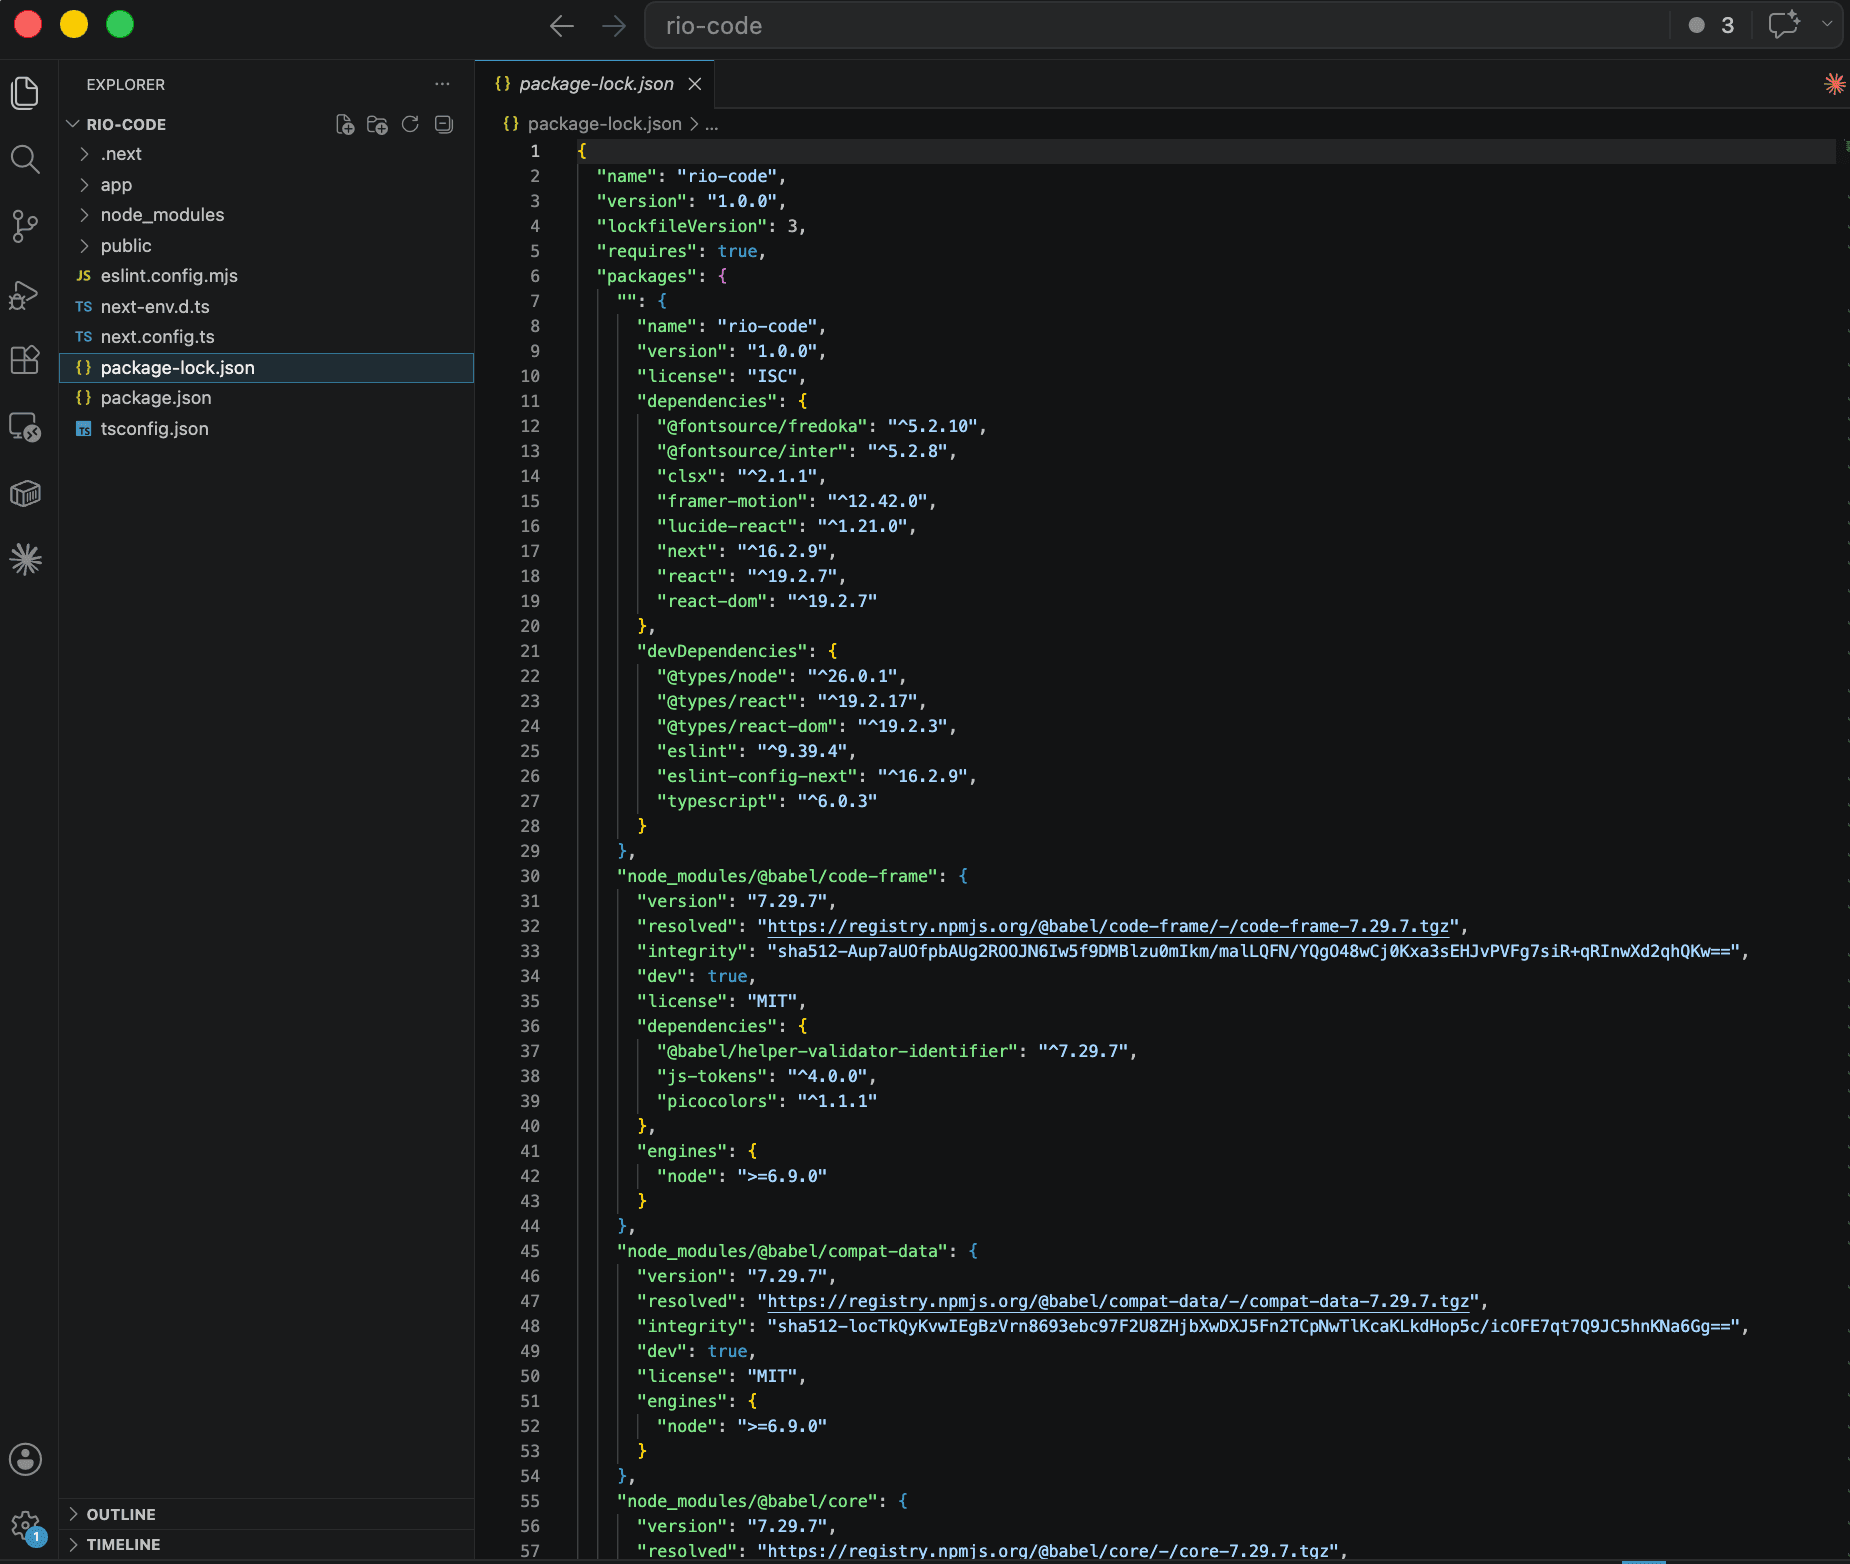Click the "picocolors" entry on line 39

[717, 1101]
